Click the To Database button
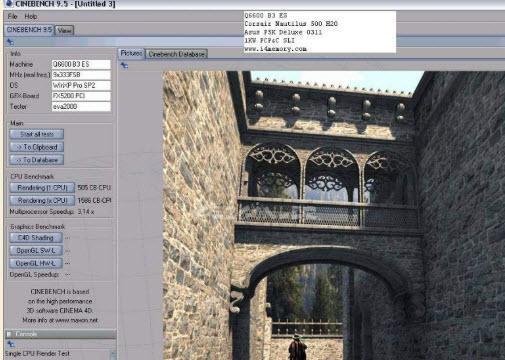 pos(37,160)
